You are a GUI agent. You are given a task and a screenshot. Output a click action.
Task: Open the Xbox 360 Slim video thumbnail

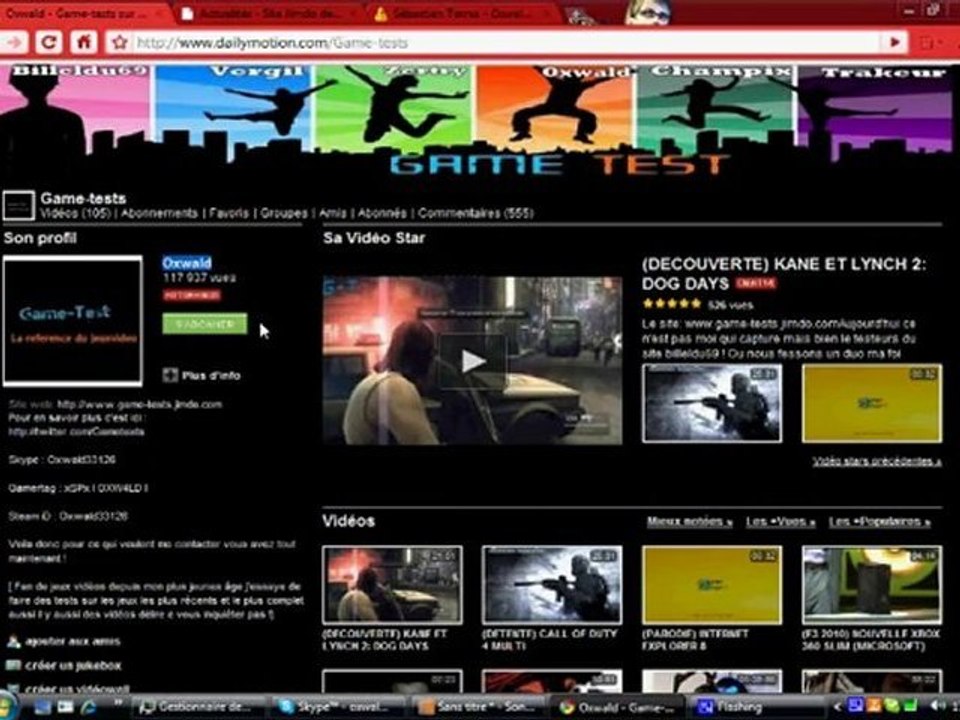872,585
